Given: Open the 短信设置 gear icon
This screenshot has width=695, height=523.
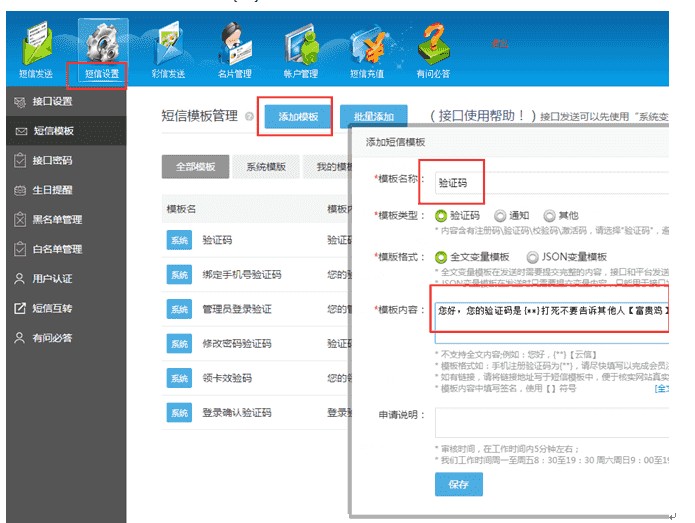Looking at the screenshot, I should (x=103, y=42).
